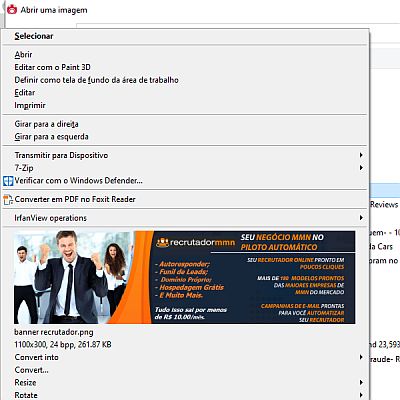The height and width of the screenshot is (400, 400).
Task: Click the red camera app icon in the title bar
Action: coord(12,9)
